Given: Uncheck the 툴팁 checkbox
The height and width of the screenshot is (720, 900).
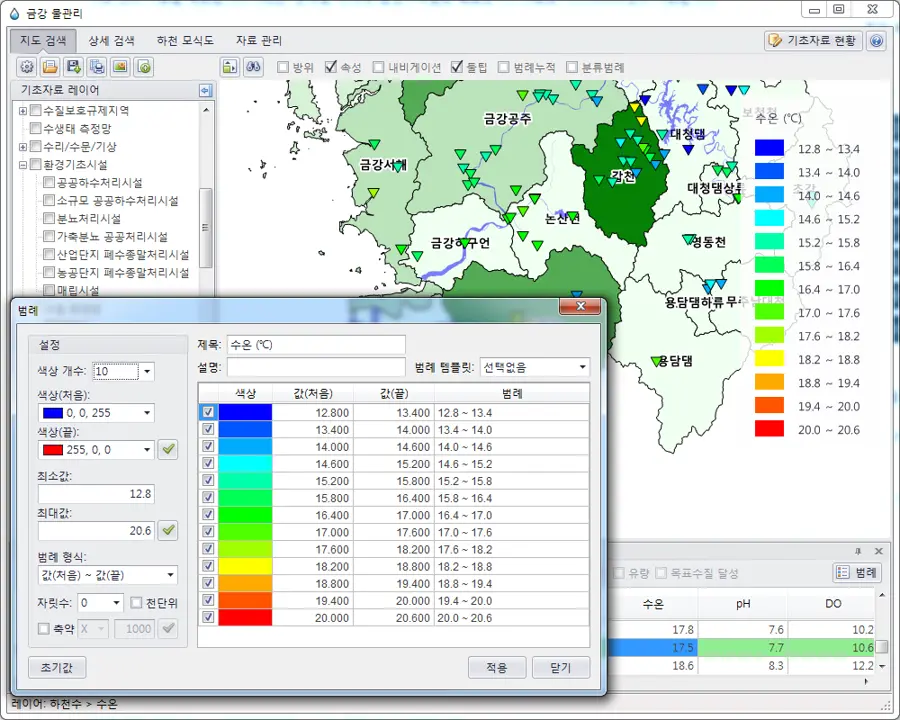Looking at the screenshot, I should tap(457, 67).
